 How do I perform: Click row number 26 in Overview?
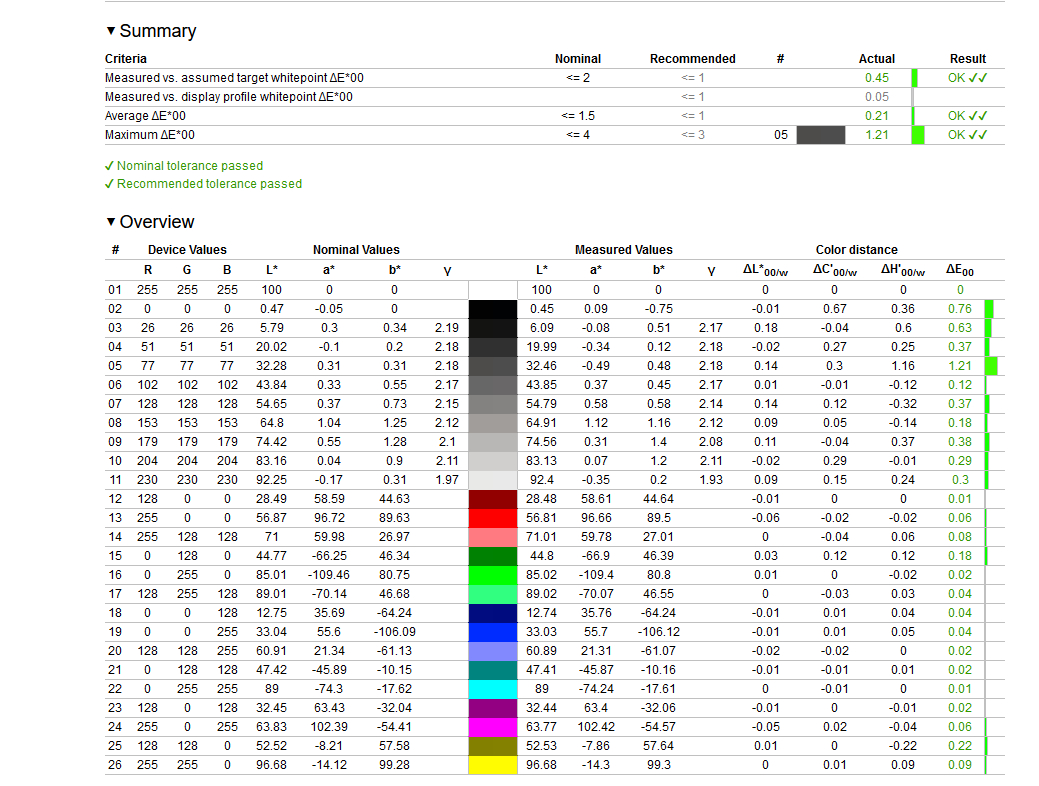pyautogui.click(x=115, y=765)
